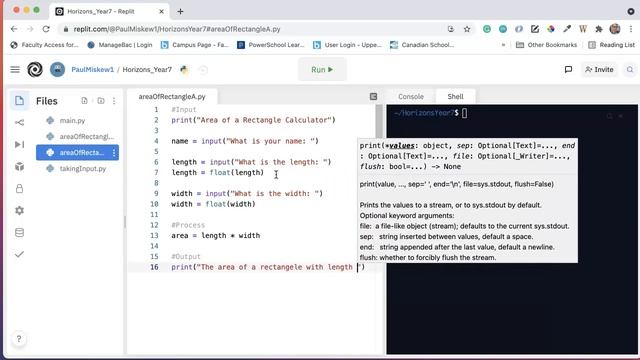This screenshot has height=360, width=640.
Task: Open browser profile avatar
Action: (x=615, y=29)
